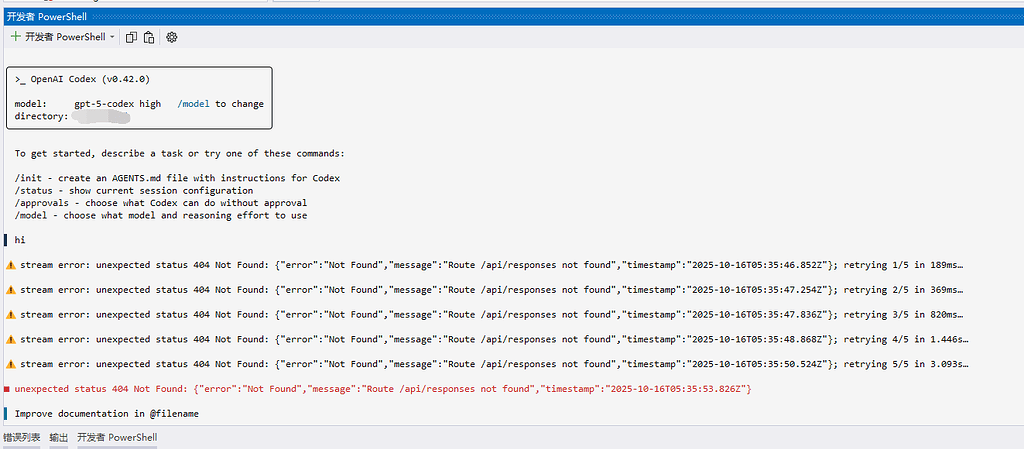1024x449 pixels.
Task: Click the /init command line text
Action: pos(177,178)
